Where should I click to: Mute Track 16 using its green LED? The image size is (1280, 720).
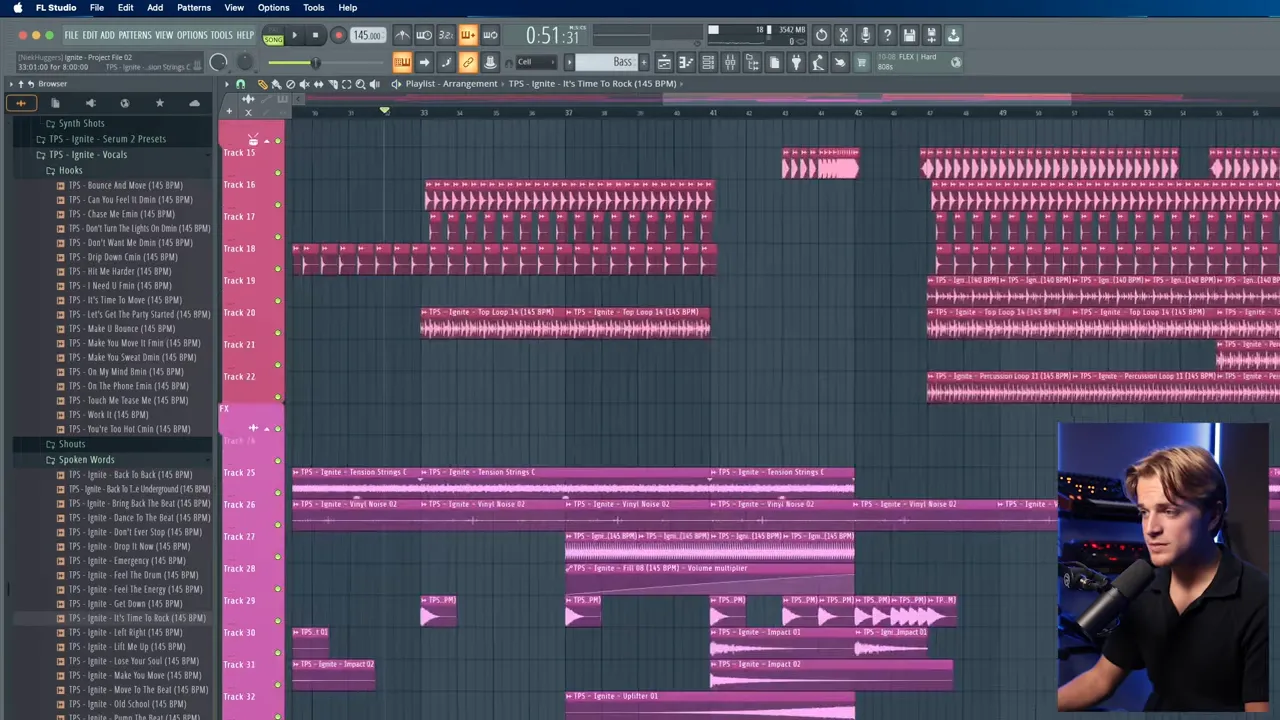coord(278,173)
